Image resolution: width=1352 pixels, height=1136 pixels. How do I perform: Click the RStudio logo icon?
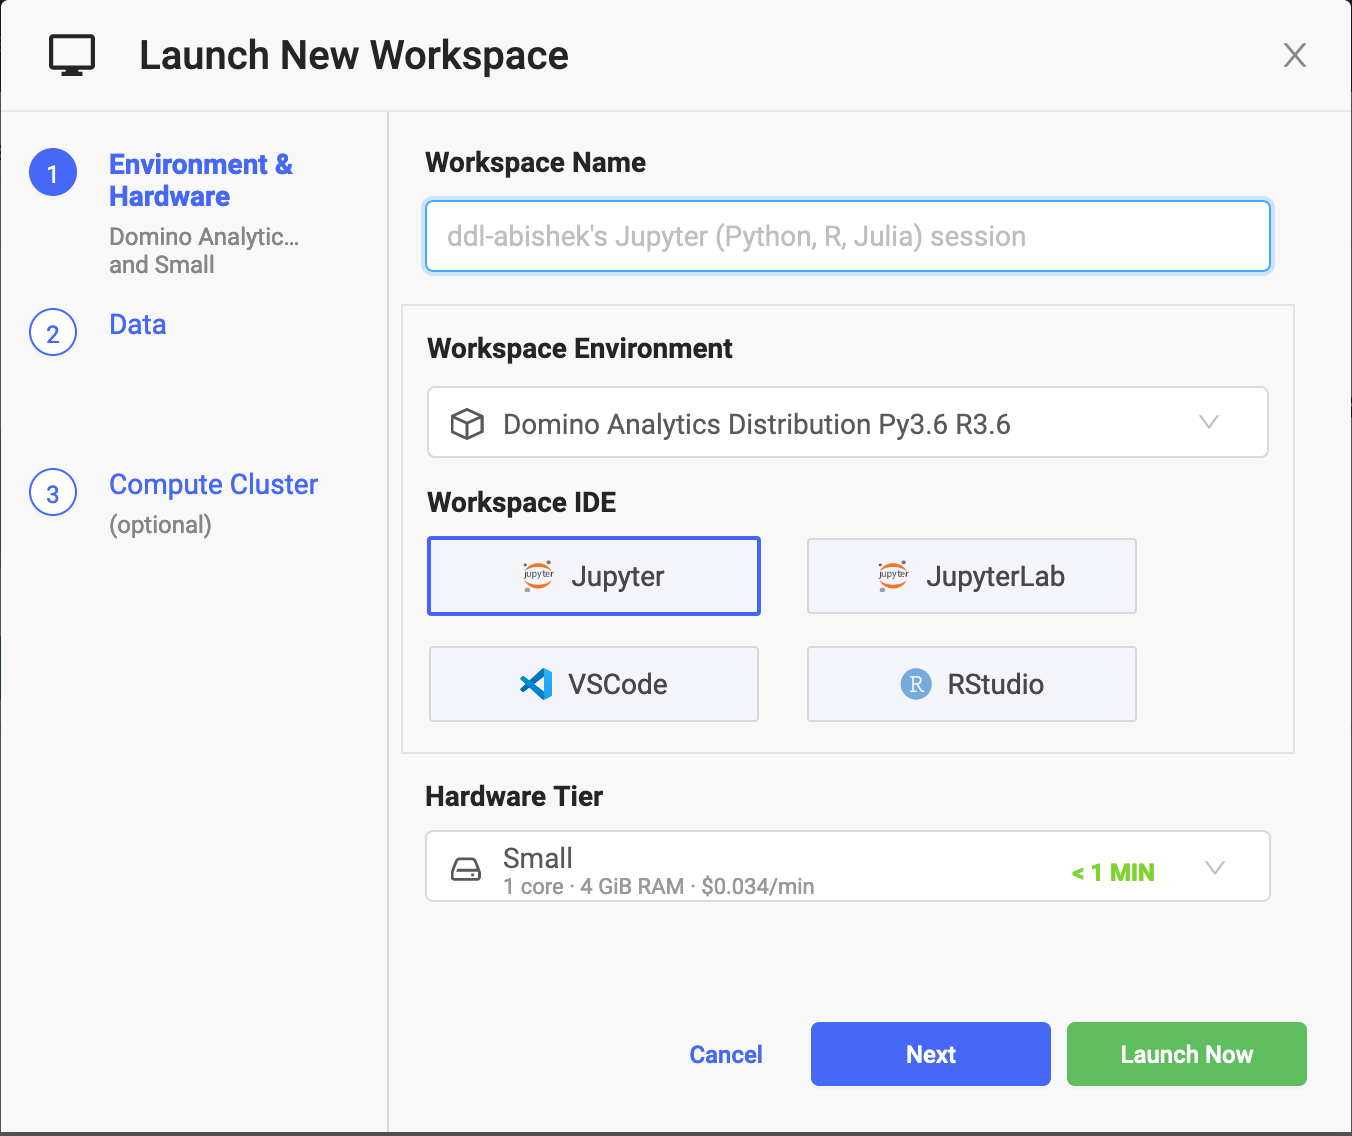click(916, 684)
